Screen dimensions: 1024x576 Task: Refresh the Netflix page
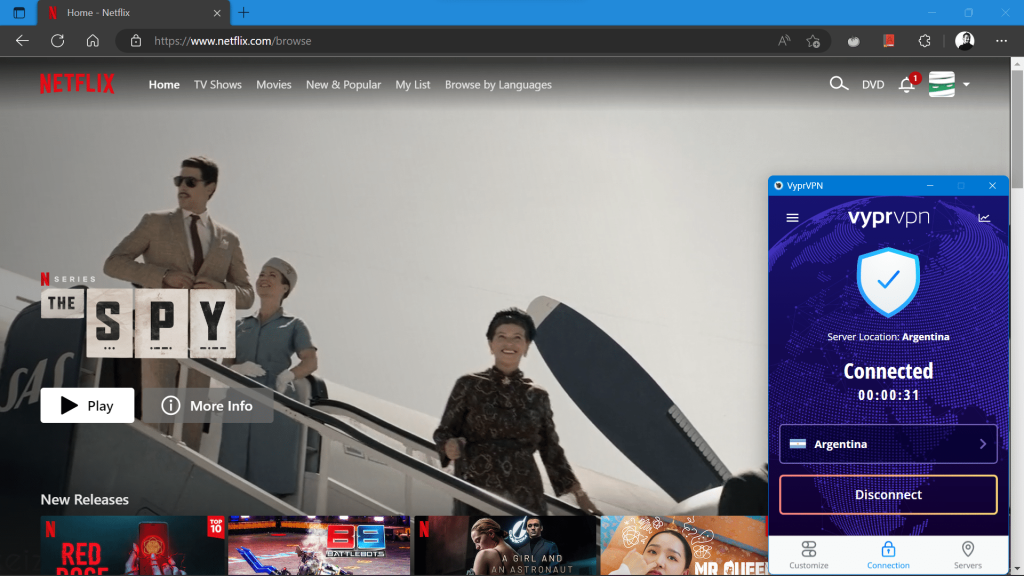[x=57, y=40]
